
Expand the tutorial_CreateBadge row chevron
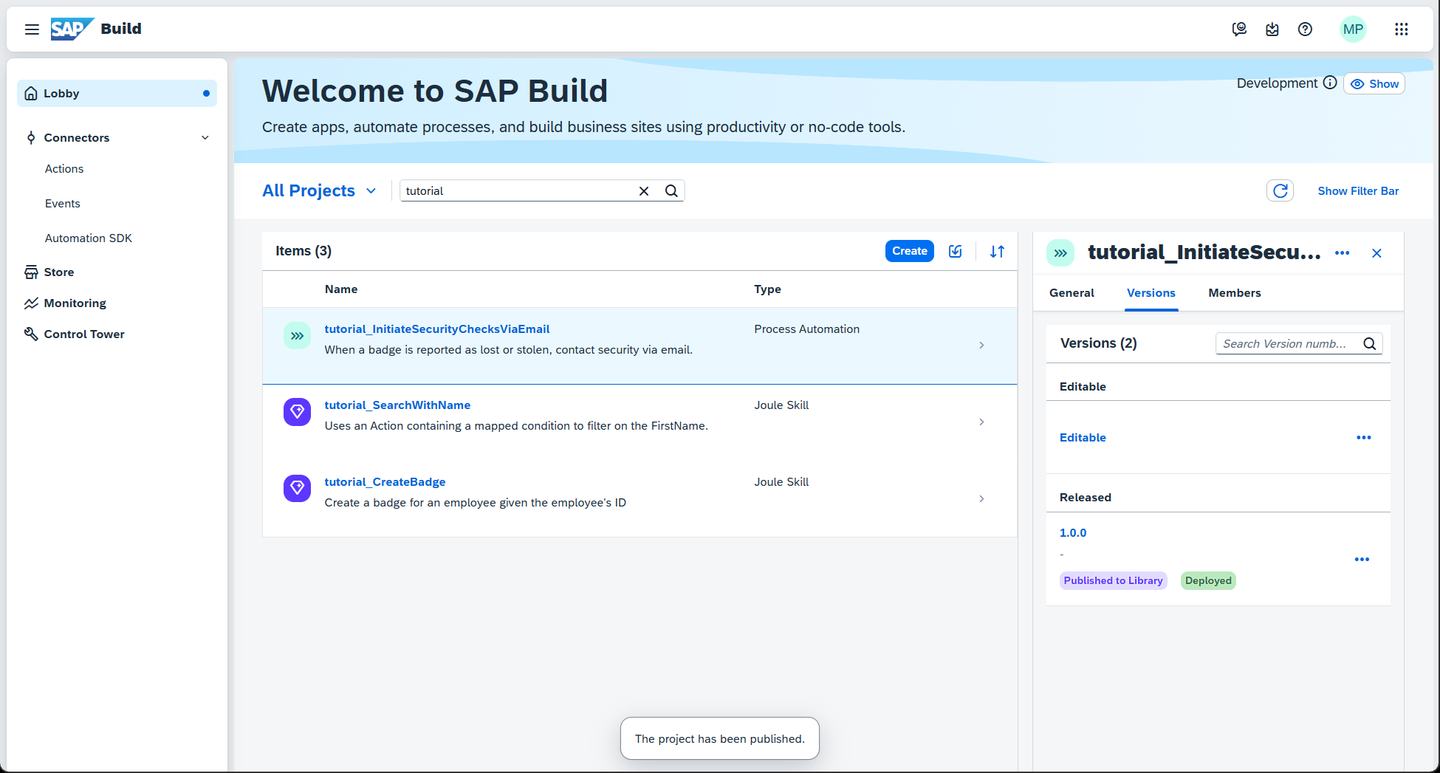tap(981, 499)
